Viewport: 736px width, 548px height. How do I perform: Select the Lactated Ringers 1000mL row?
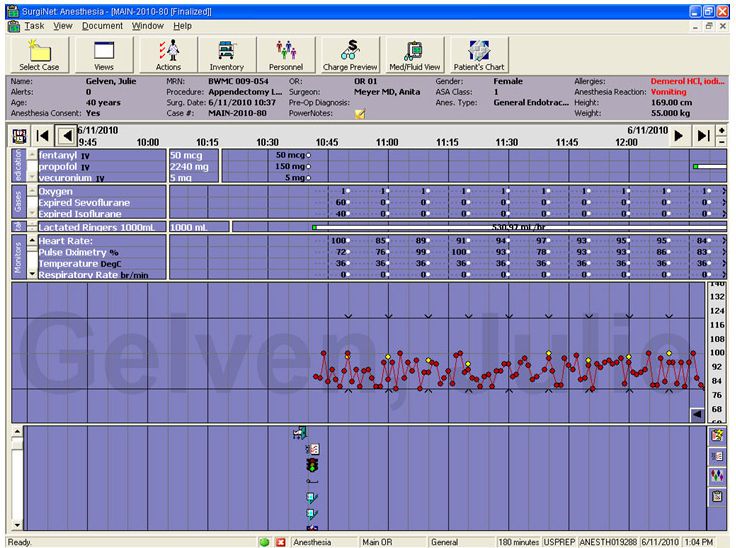pos(102,227)
